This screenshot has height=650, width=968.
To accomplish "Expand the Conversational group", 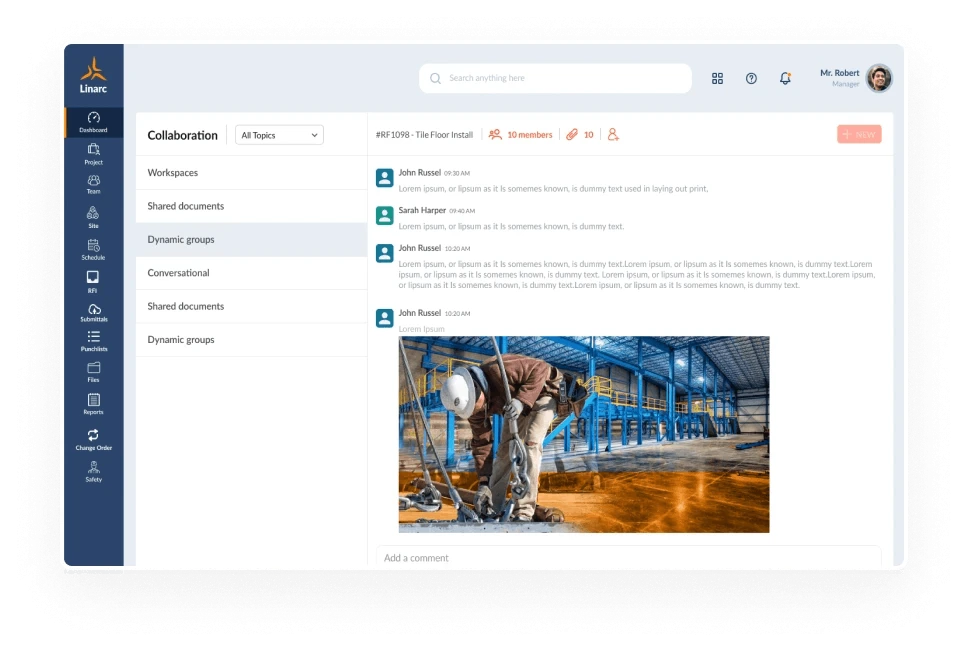I will [178, 272].
